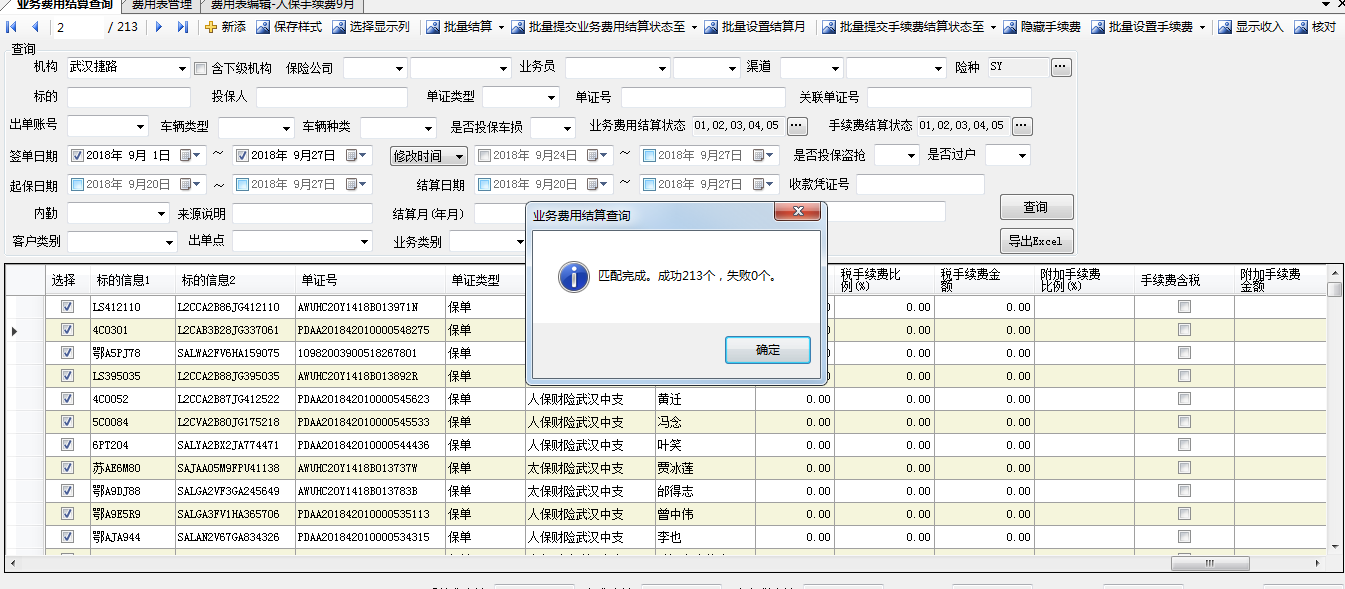Image resolution: width=1345 pixels, height=589 pixels.
Task: Go to the previous record
Action: (x=35, y=27)
